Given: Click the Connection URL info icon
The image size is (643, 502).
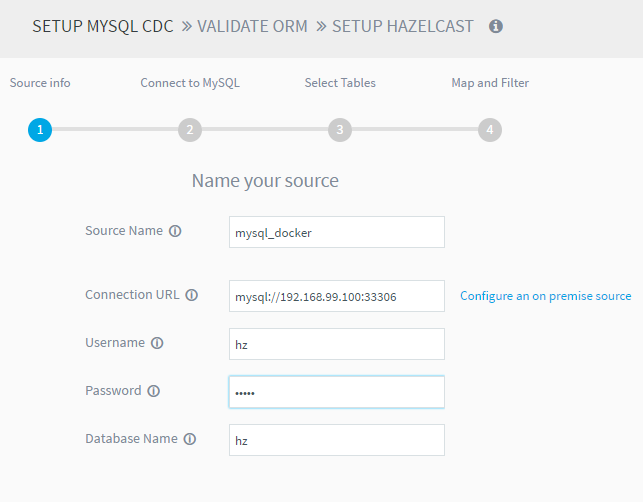Looking at the screenshot, I should pos(192,295).
